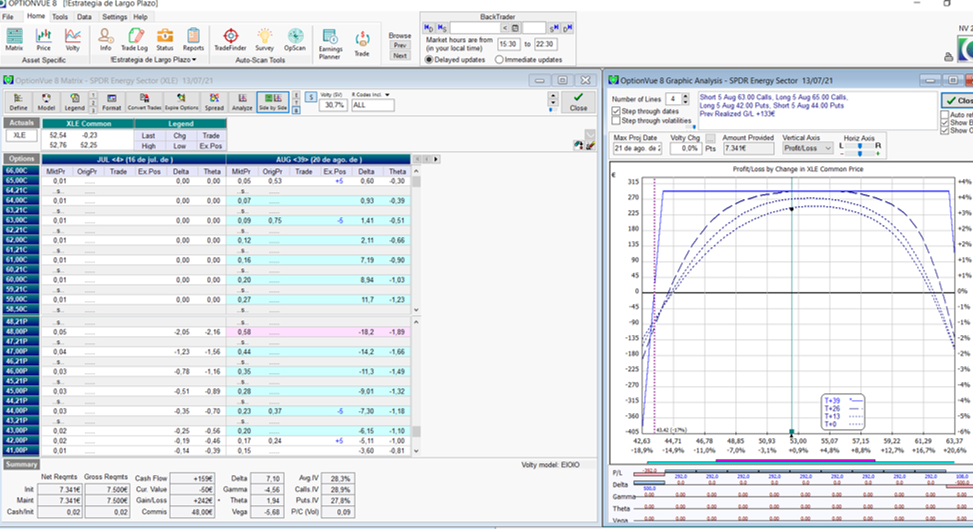Toggle the Step through dates checkbox
The image size is (973, 529).
[616, 111]
